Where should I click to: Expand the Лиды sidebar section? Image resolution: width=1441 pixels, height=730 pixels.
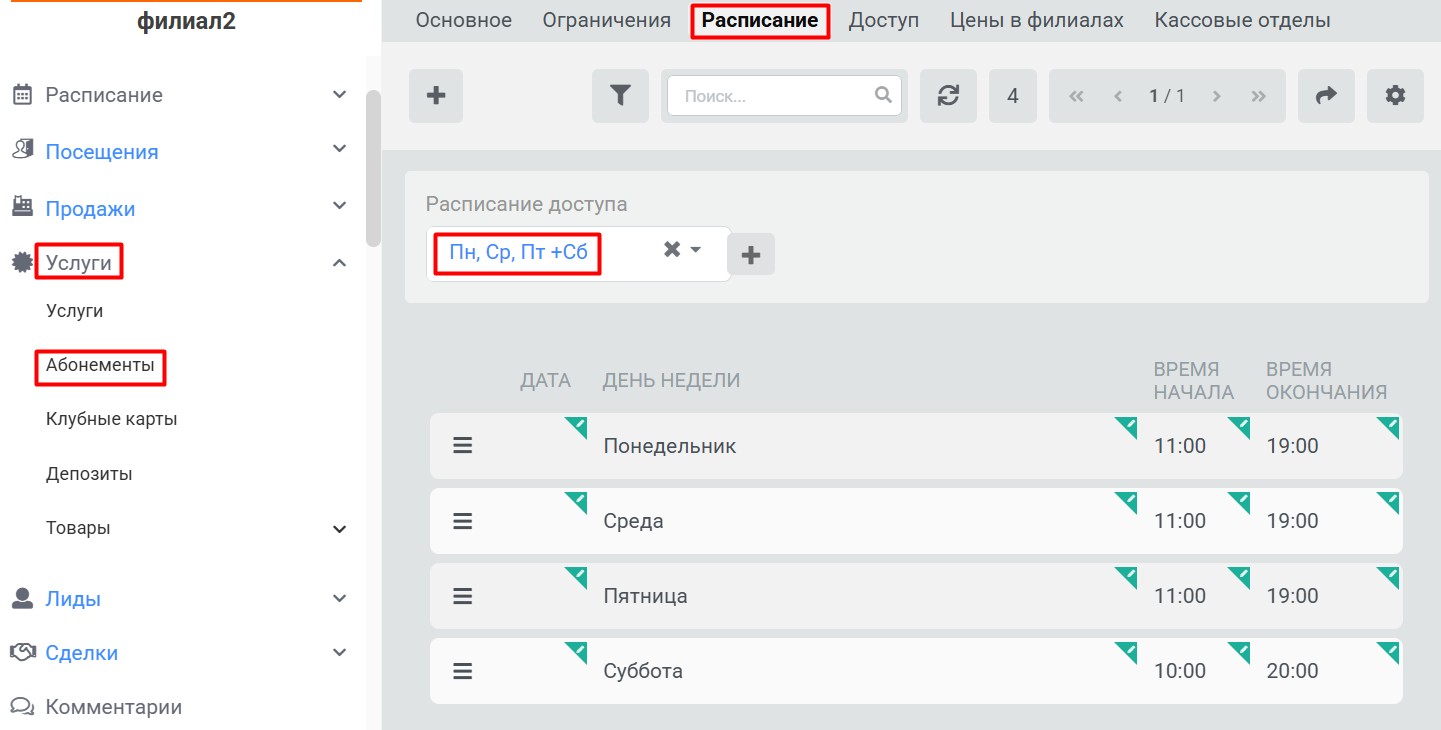pos(340,599)
